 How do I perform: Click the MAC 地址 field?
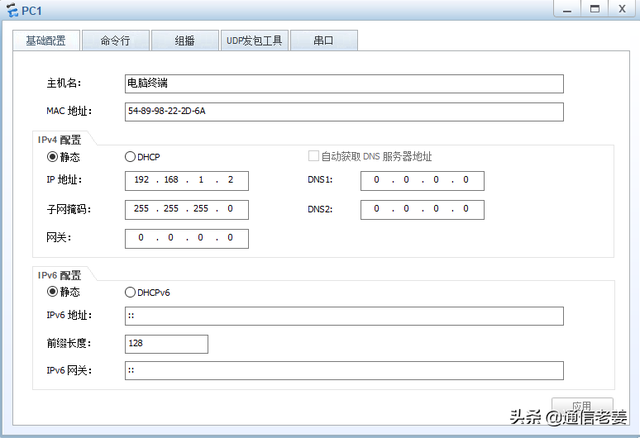tap(344, 112)
